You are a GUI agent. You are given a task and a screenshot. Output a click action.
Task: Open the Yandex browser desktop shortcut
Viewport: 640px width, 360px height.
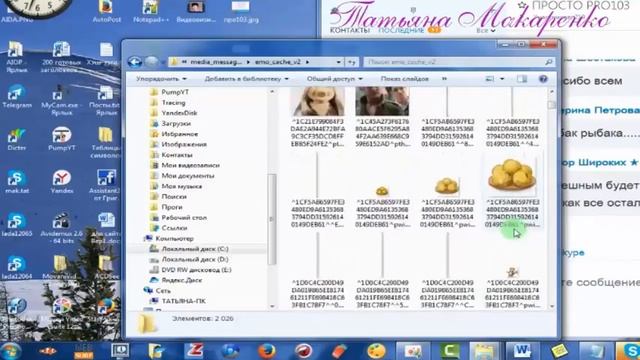coord(62,182)
